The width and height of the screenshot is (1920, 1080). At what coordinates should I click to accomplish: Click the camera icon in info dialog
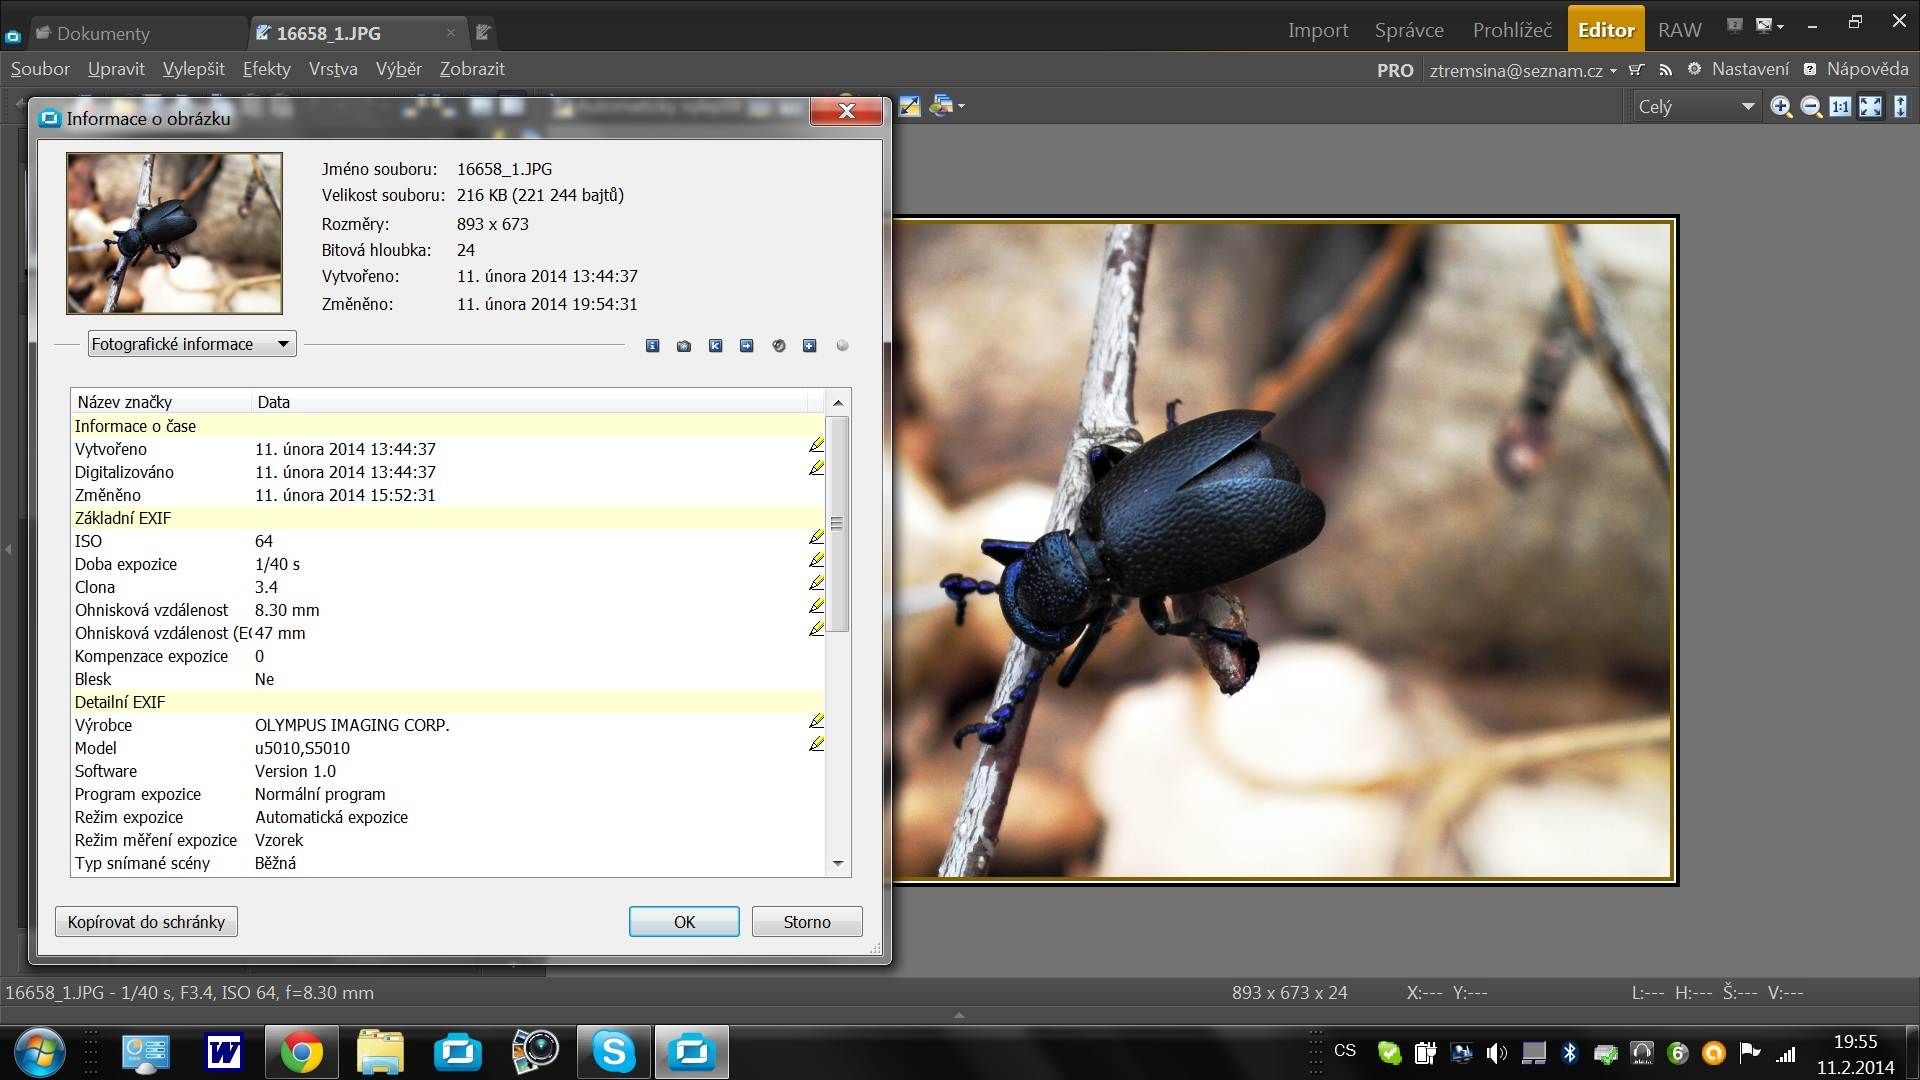pyautogui.click(x=684, y=346)
